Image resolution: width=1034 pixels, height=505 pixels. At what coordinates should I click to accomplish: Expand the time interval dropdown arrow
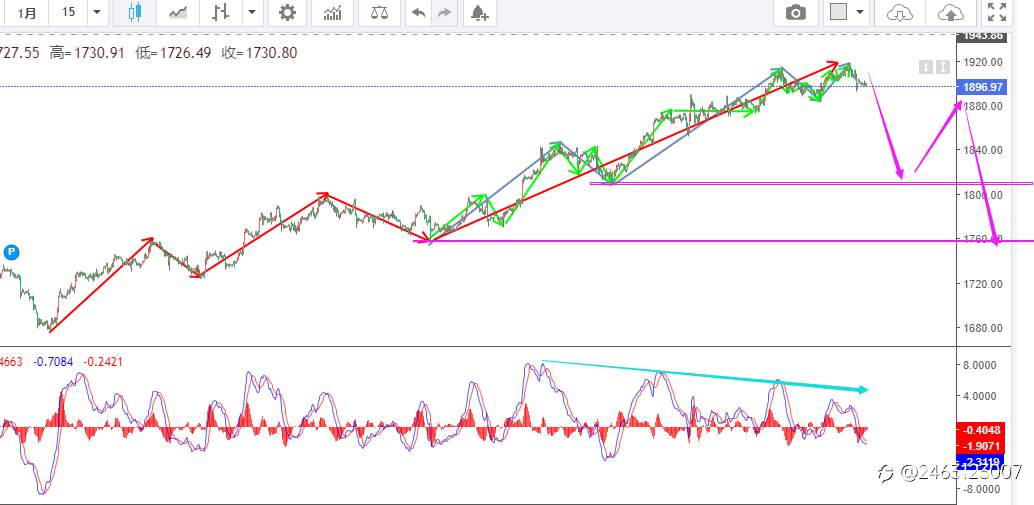(97, 12)
